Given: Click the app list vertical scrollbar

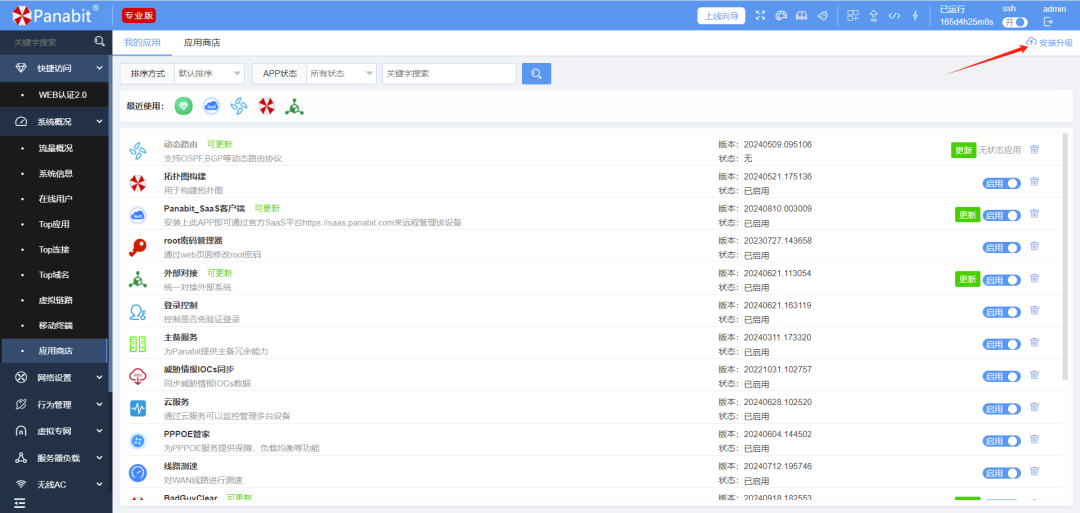Looking at the screenshot, I should coord(1066,255).
